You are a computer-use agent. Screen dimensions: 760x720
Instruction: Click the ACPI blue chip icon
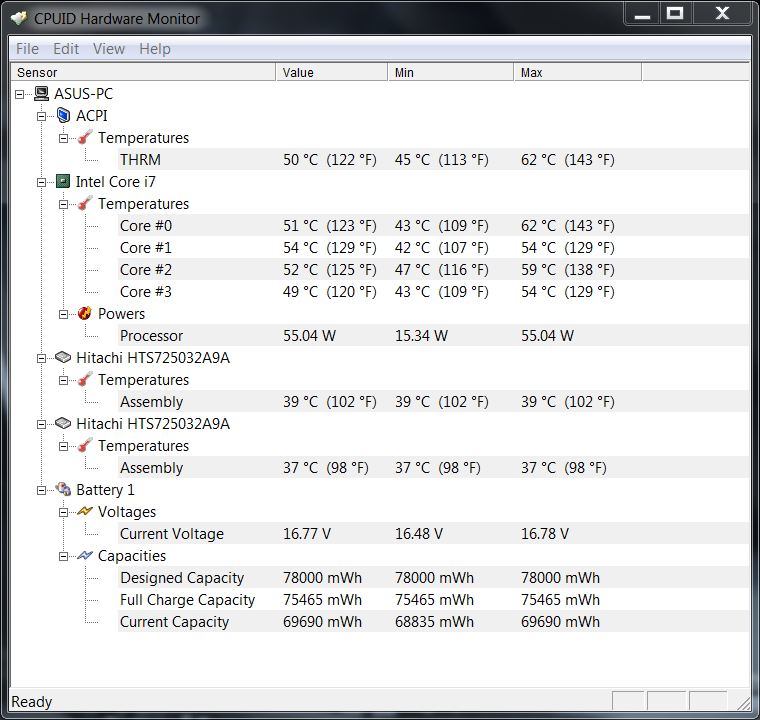coord(63,115)
